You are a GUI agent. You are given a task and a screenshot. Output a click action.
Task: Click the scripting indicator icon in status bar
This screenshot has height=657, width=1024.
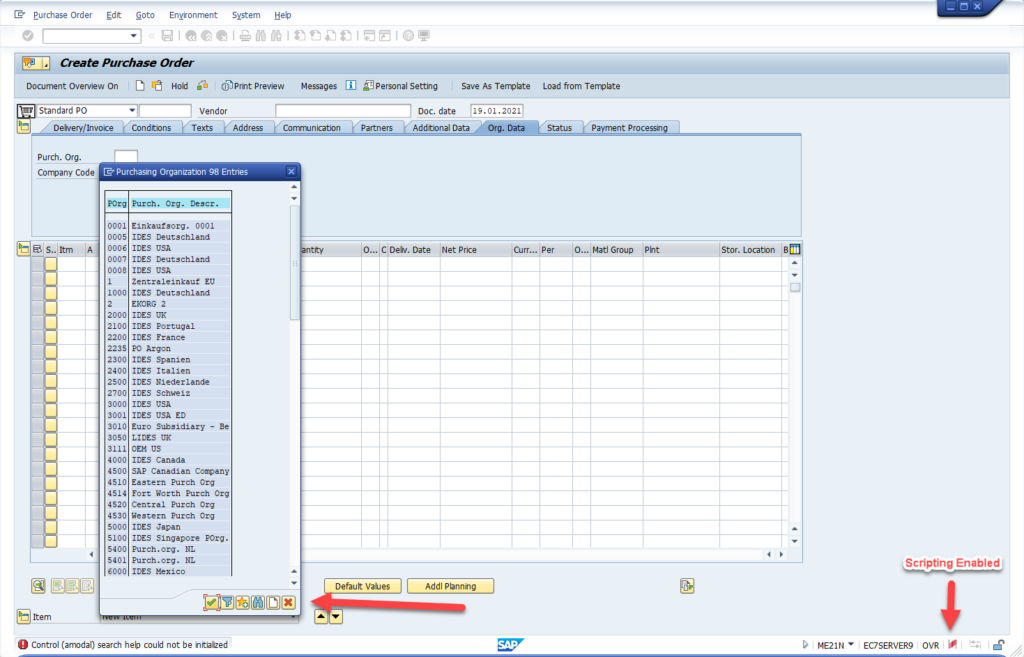tap(953, 644)
